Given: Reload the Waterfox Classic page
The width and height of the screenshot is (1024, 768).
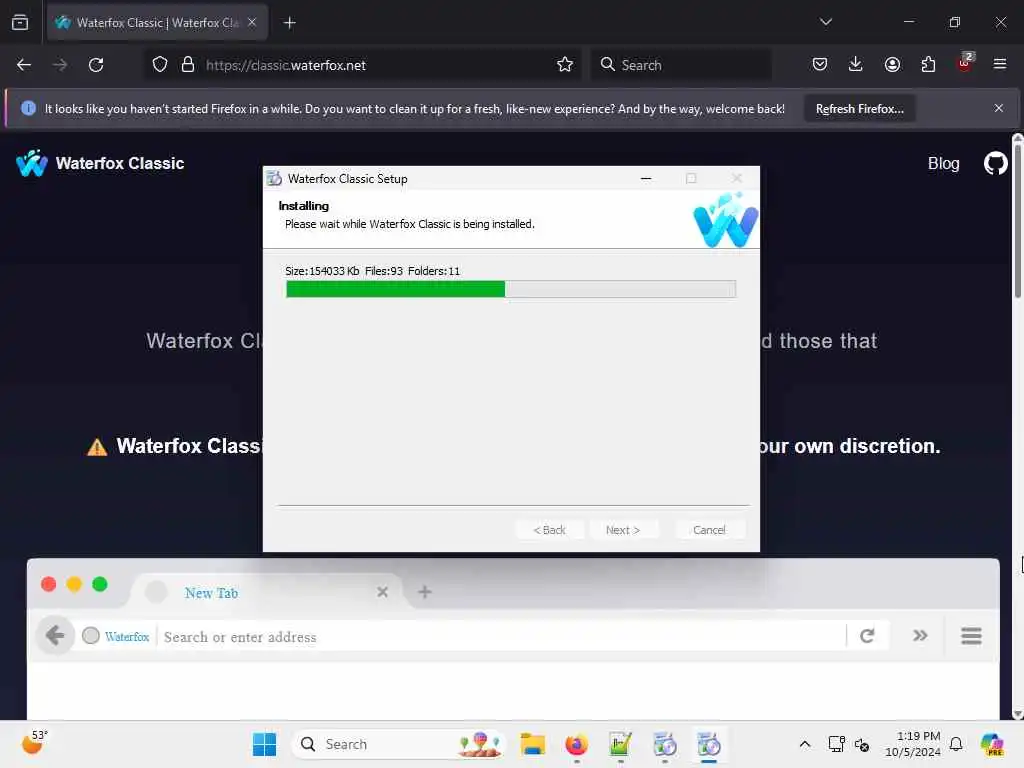Looking at the screenshot, I should point(96,65).
